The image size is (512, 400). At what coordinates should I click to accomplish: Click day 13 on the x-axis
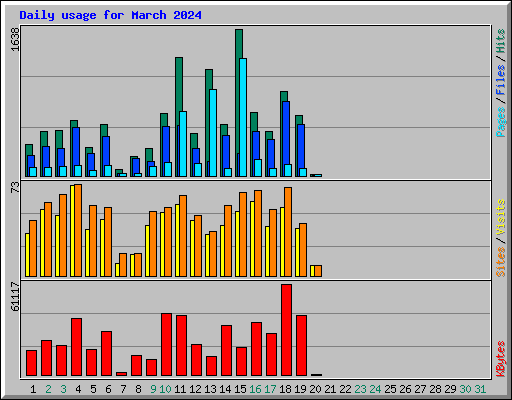tap(210, 389)
